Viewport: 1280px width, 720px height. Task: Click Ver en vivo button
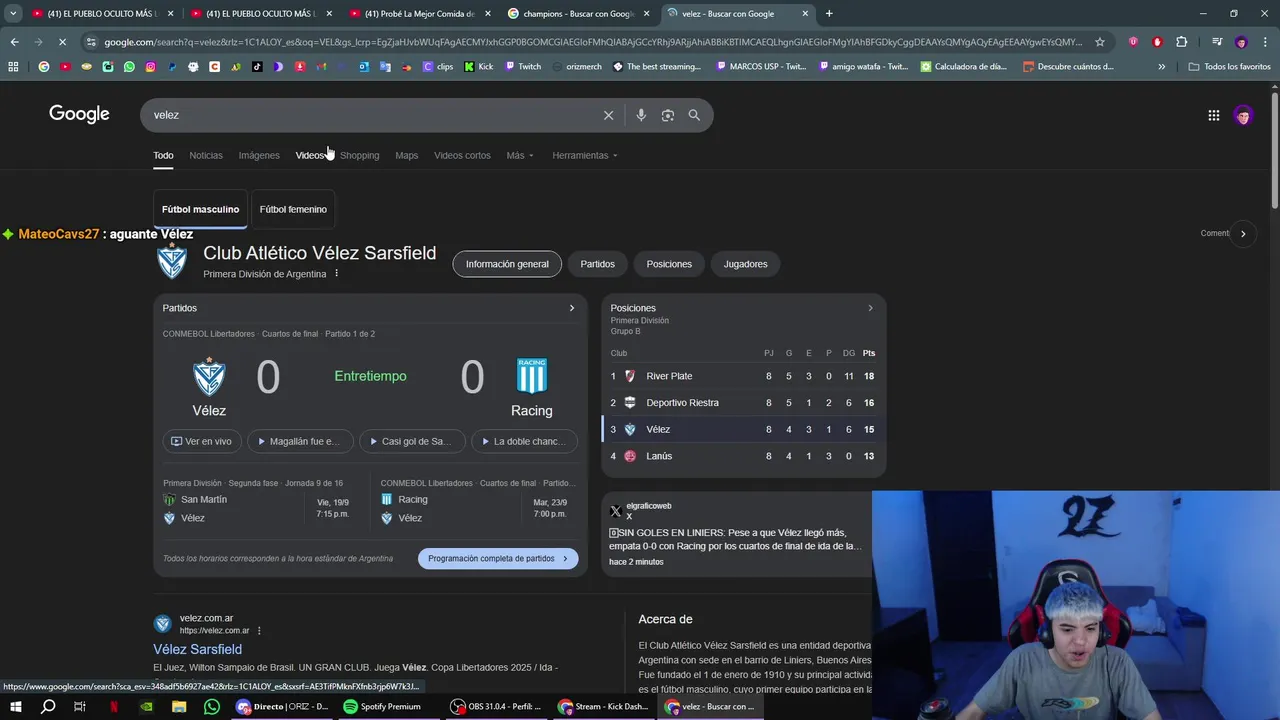tap(202, 441)
